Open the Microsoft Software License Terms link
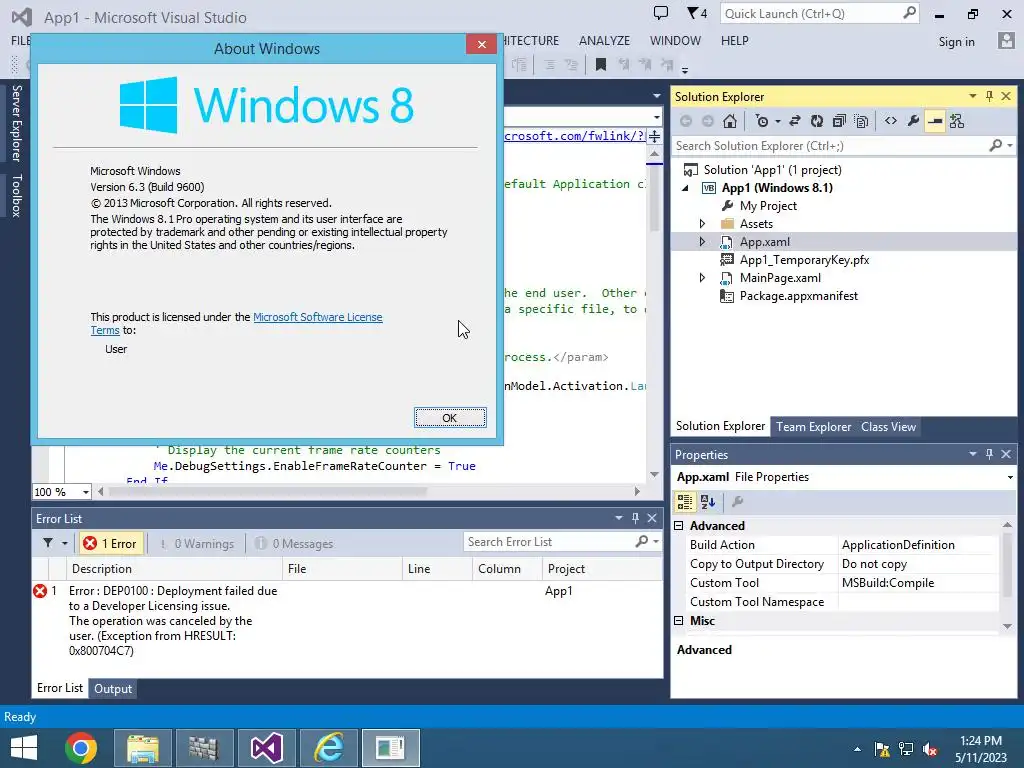This screenshot has width=1024, height=768. [x=317, y=317]
